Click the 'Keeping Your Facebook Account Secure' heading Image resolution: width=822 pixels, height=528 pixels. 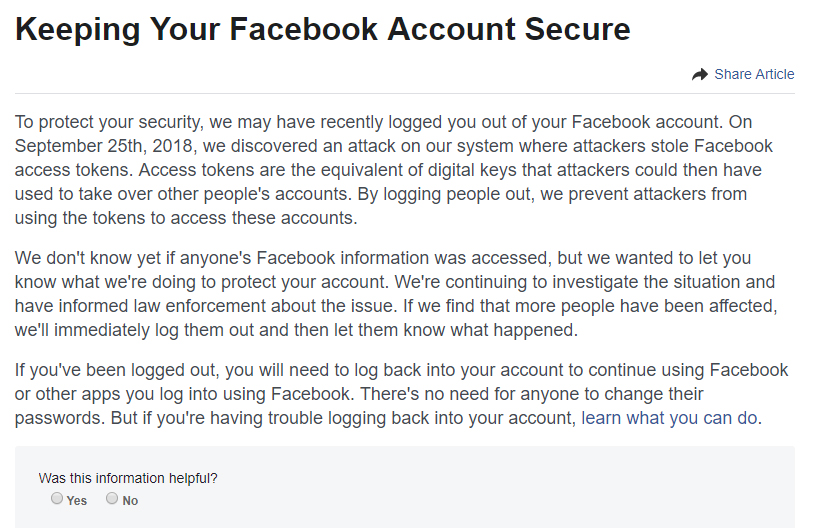pos(322,29)
